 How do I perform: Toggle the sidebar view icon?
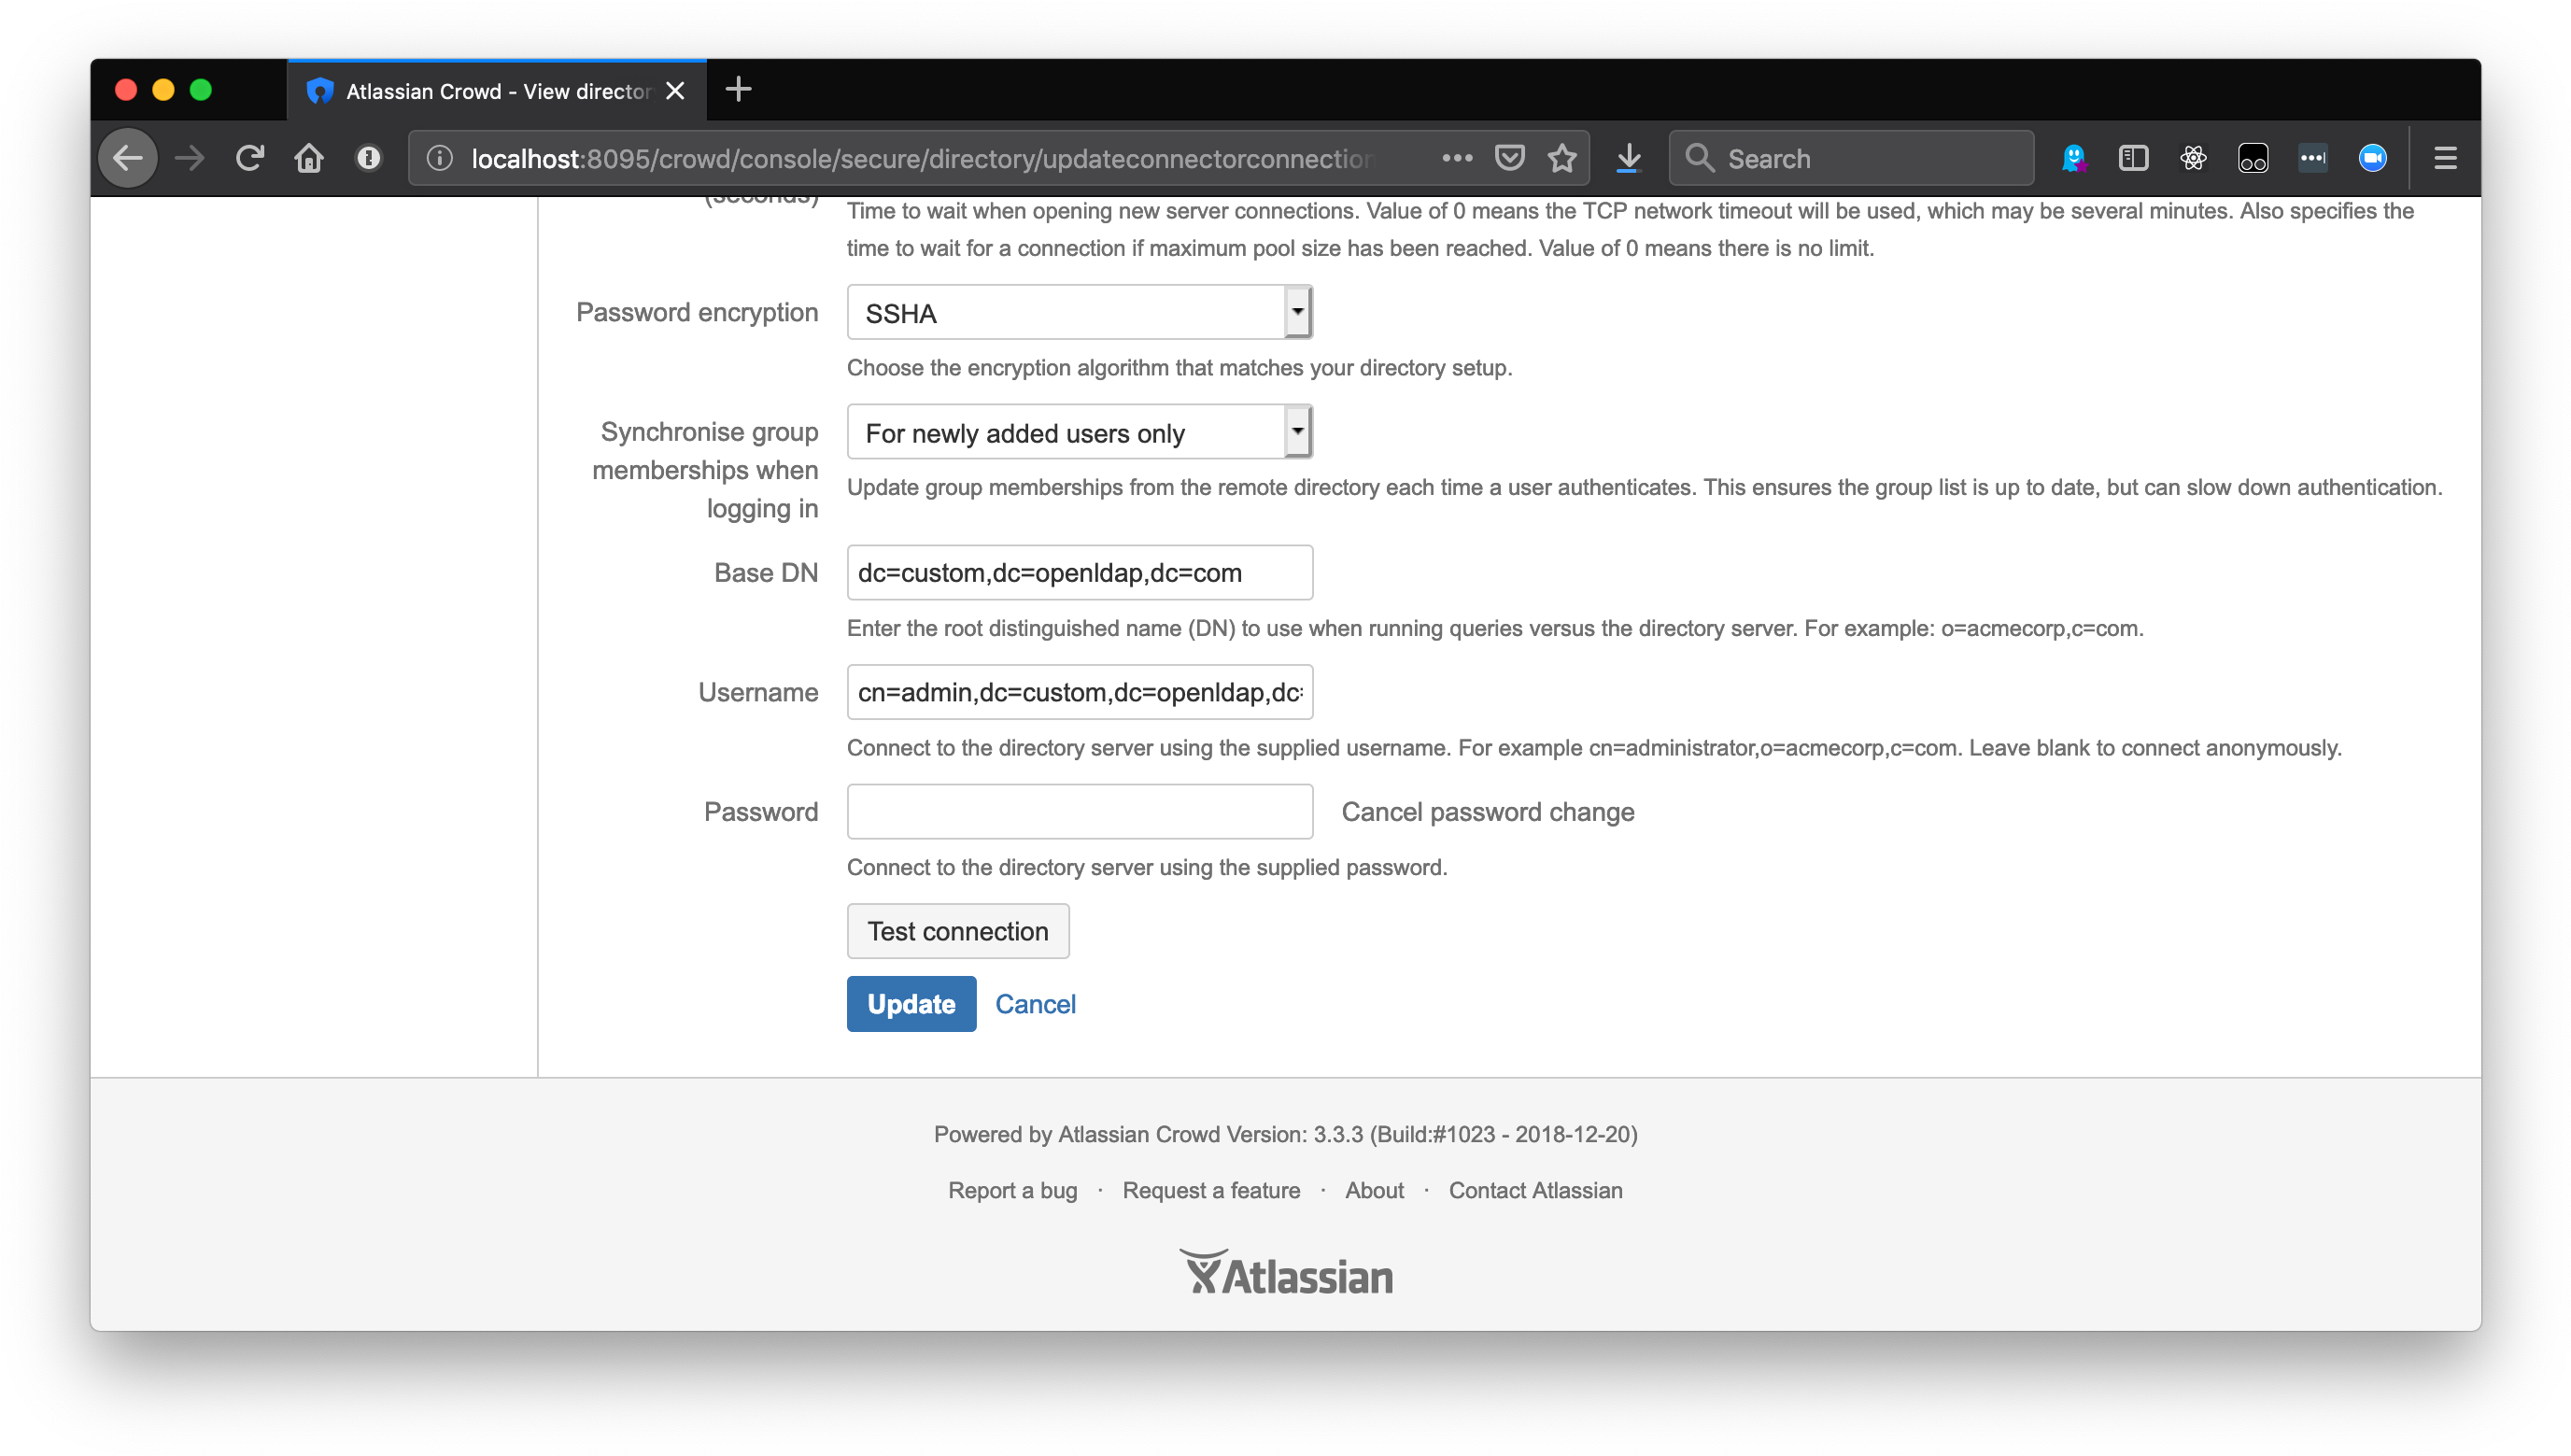tap(2133, 158)
